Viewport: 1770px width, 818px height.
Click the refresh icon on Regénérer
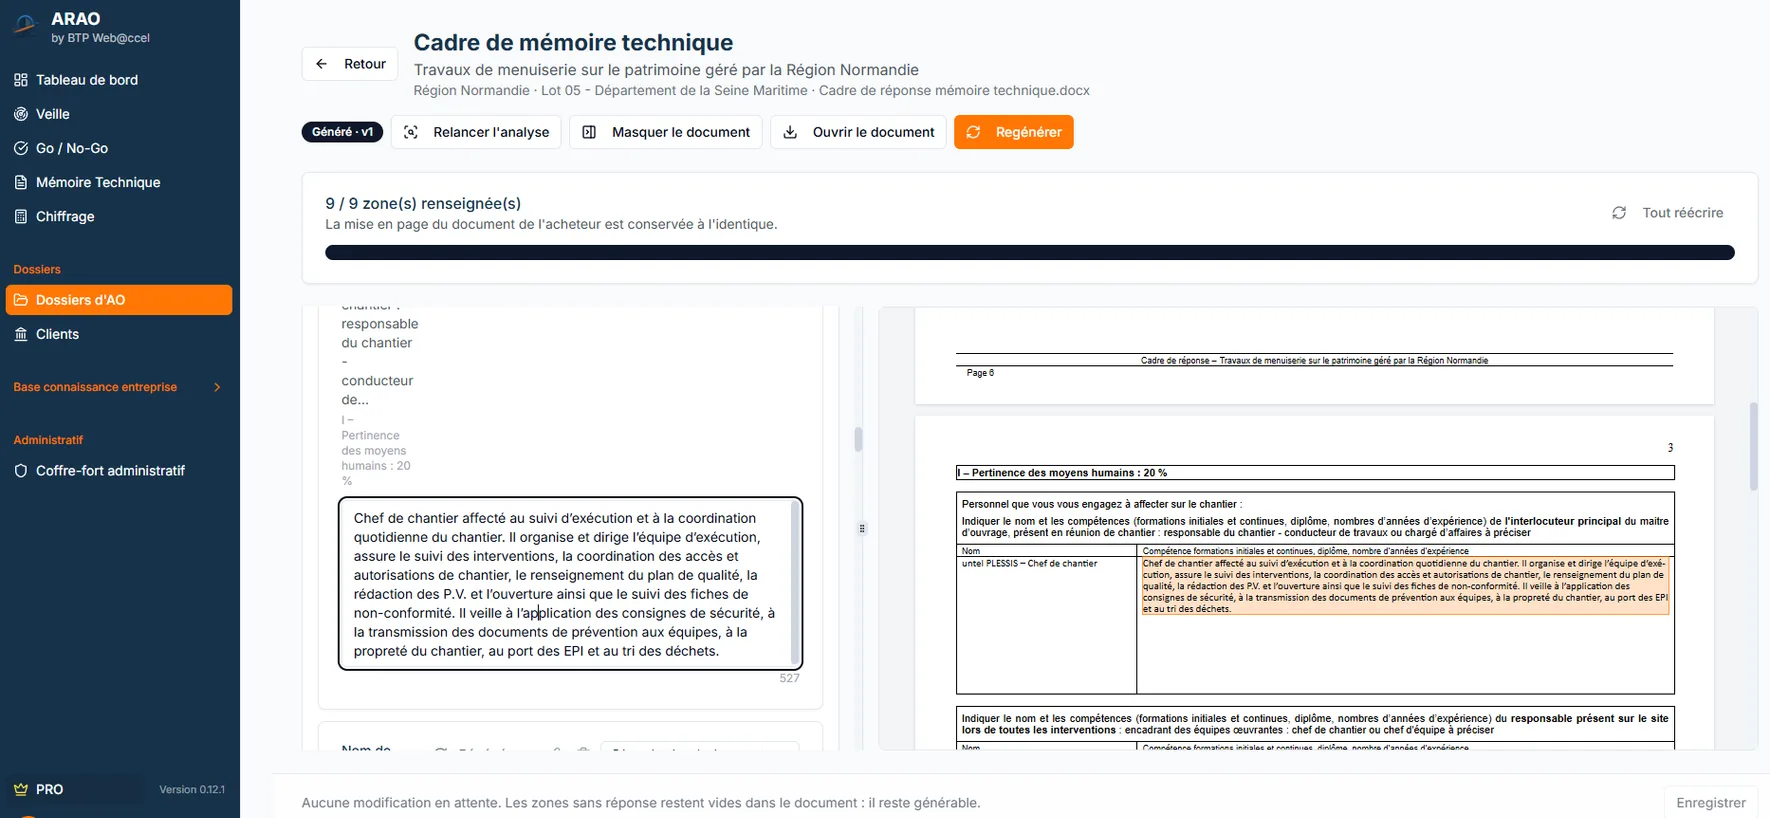click(973, 132)
